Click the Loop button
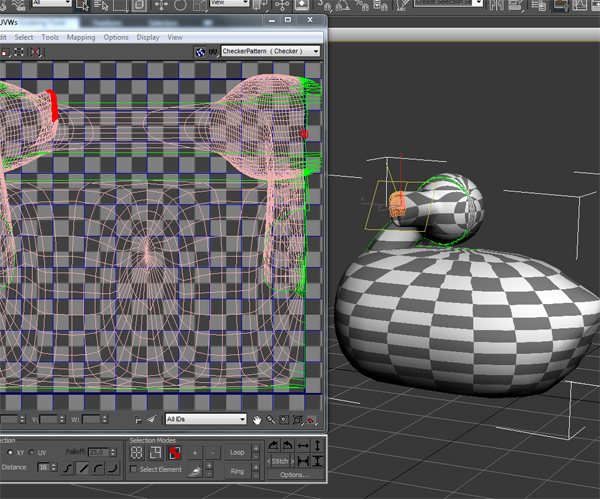Screen dimensions: 600x499 point(237,452)
